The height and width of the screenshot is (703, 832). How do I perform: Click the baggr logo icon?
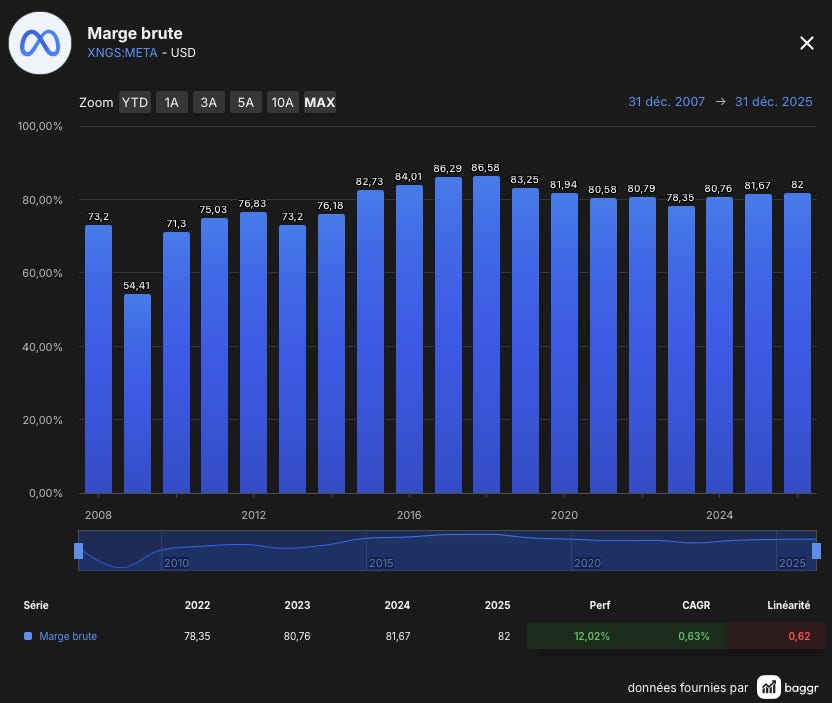tap(768, 688)
